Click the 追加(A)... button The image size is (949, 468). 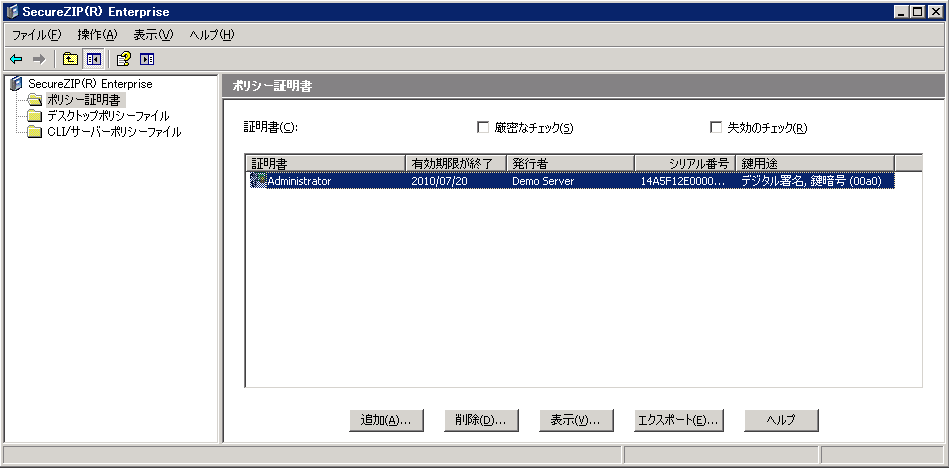386,420
